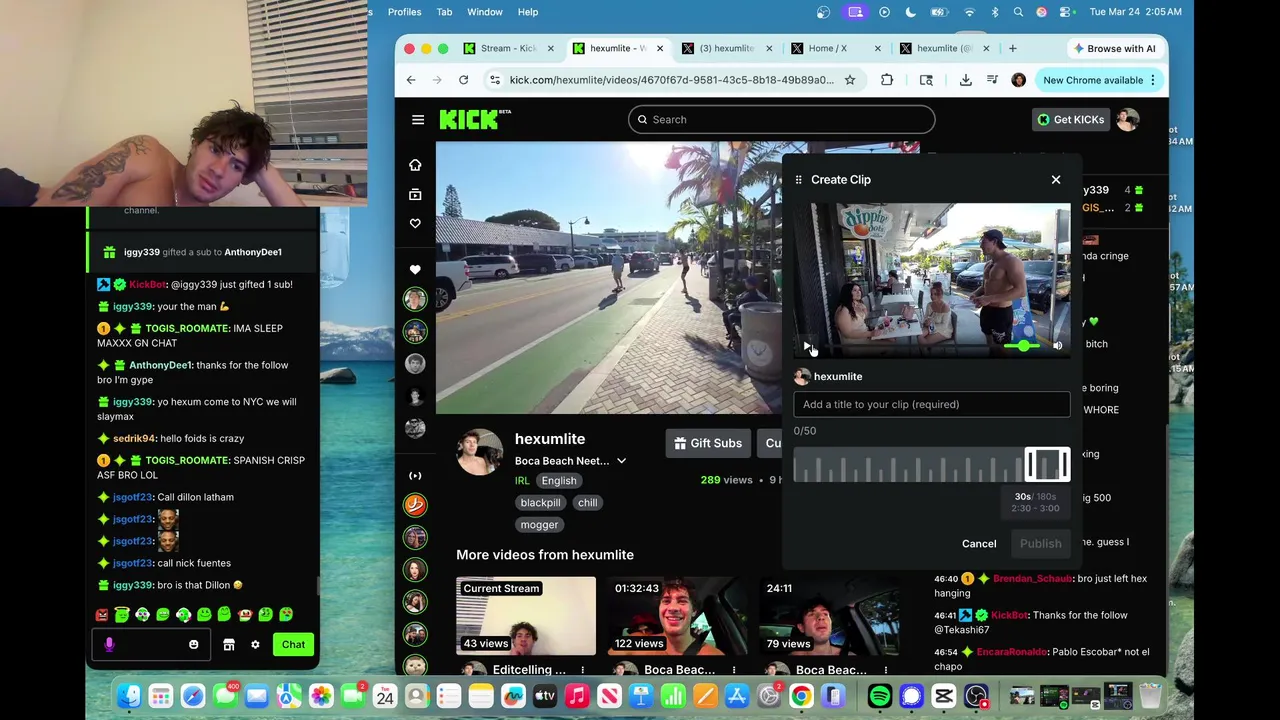
Task: Click the Kick search field
Action: tap(781, 120)
